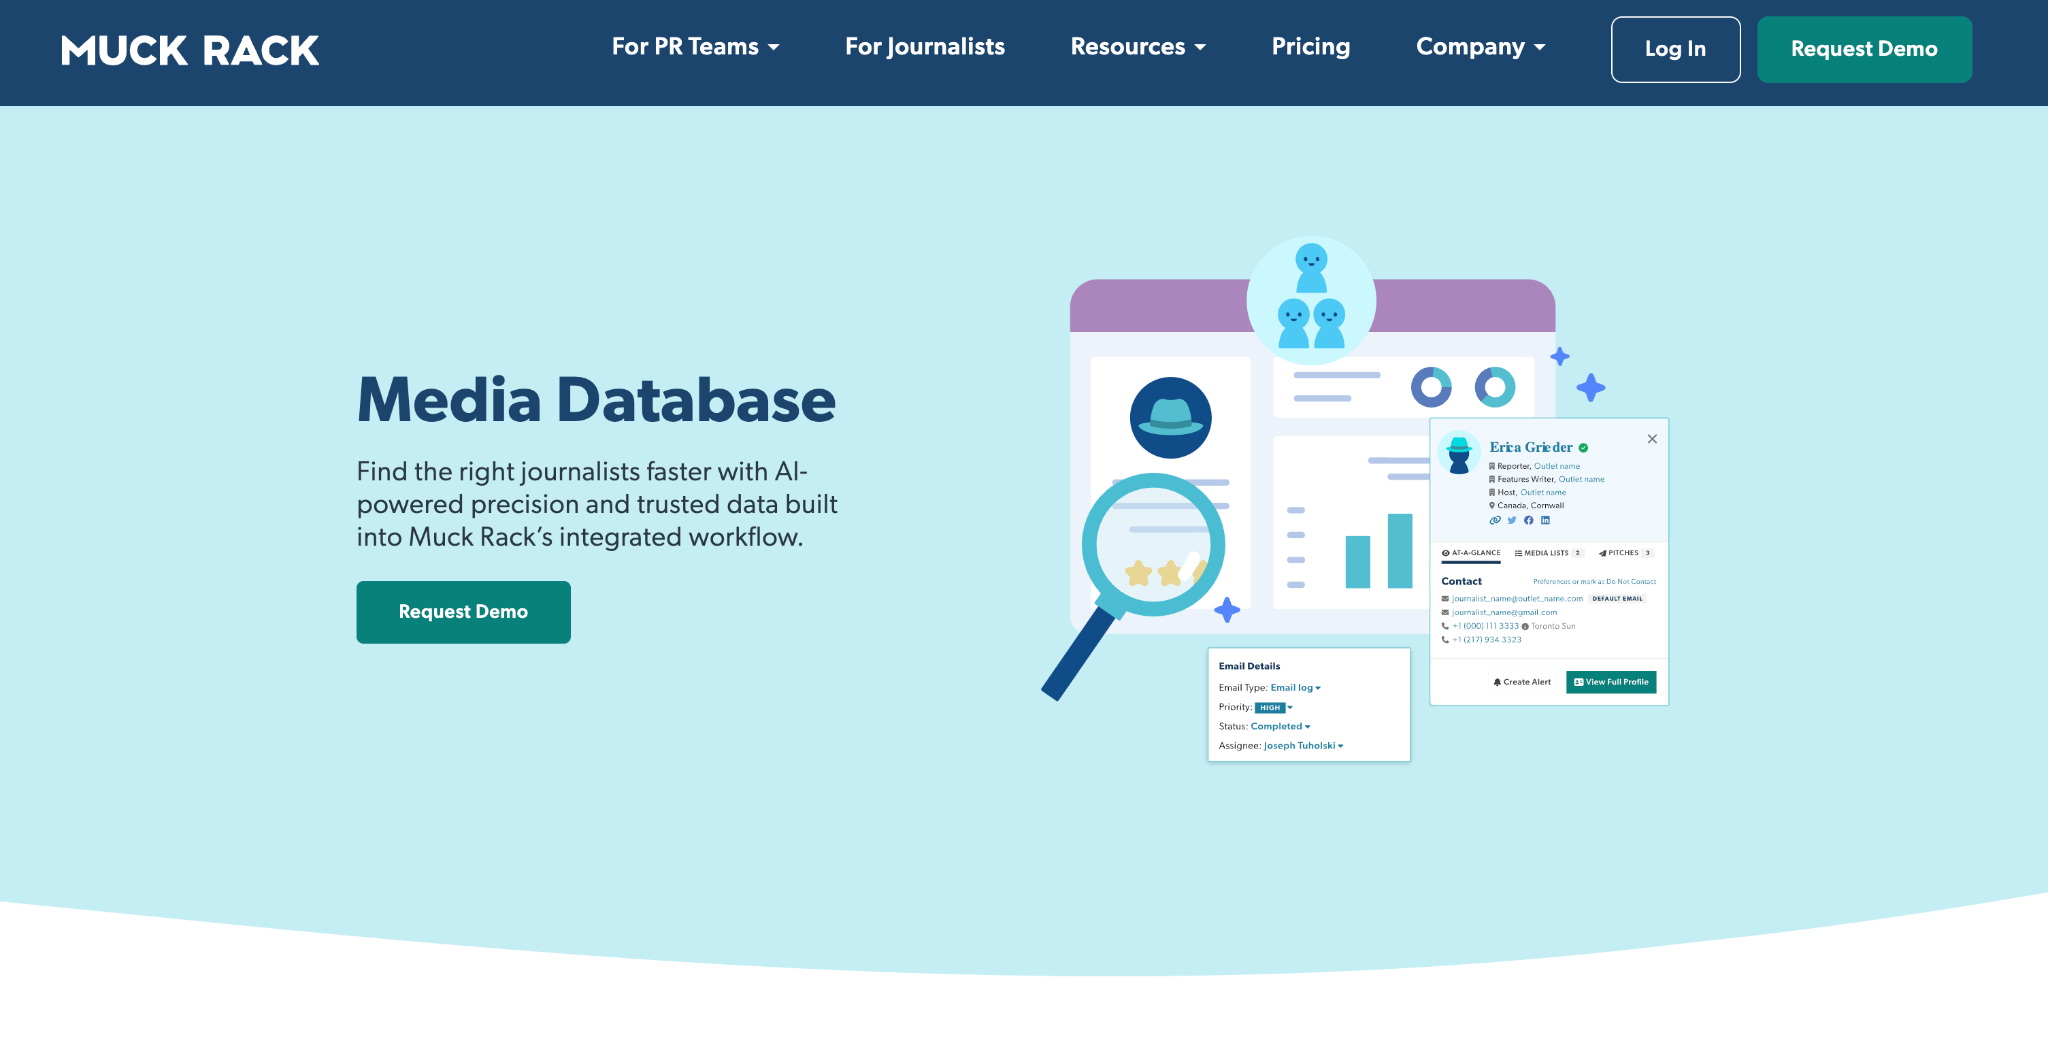Open the Priority dropdown set to HIGH

1273,707
